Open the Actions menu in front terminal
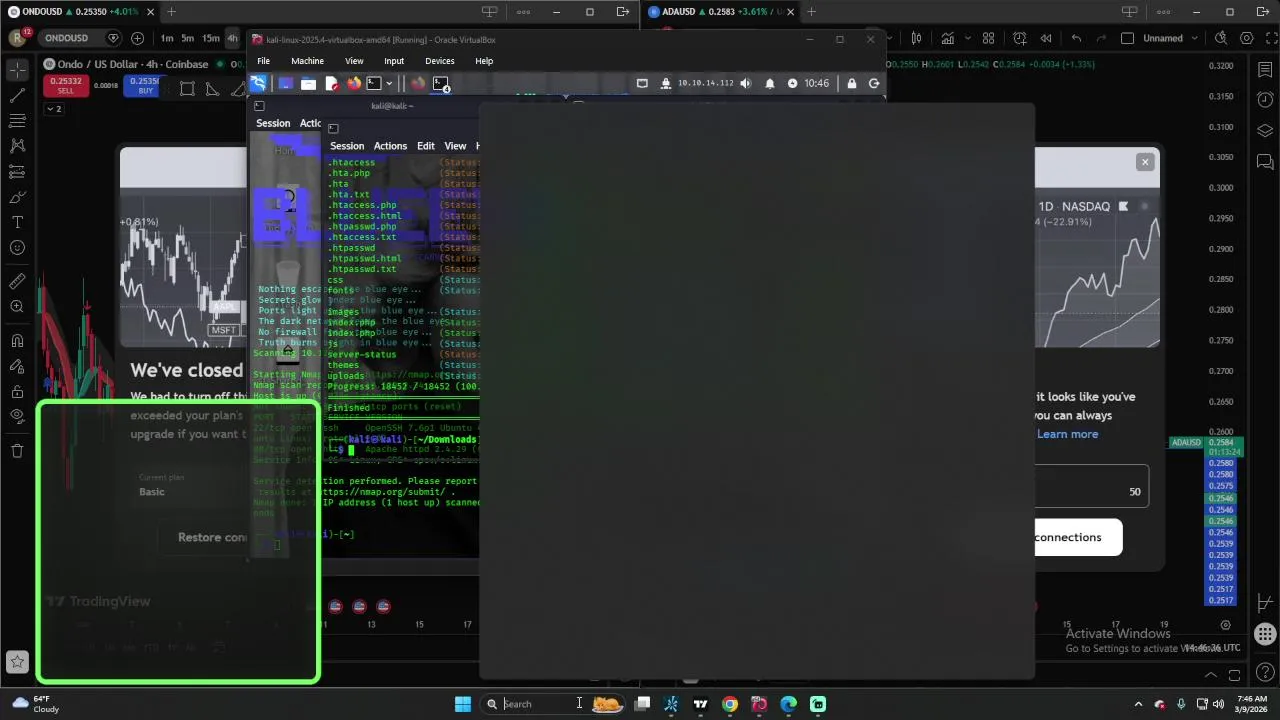The height and width of the screenshot is (720, 1280). (x=390, y=146)
